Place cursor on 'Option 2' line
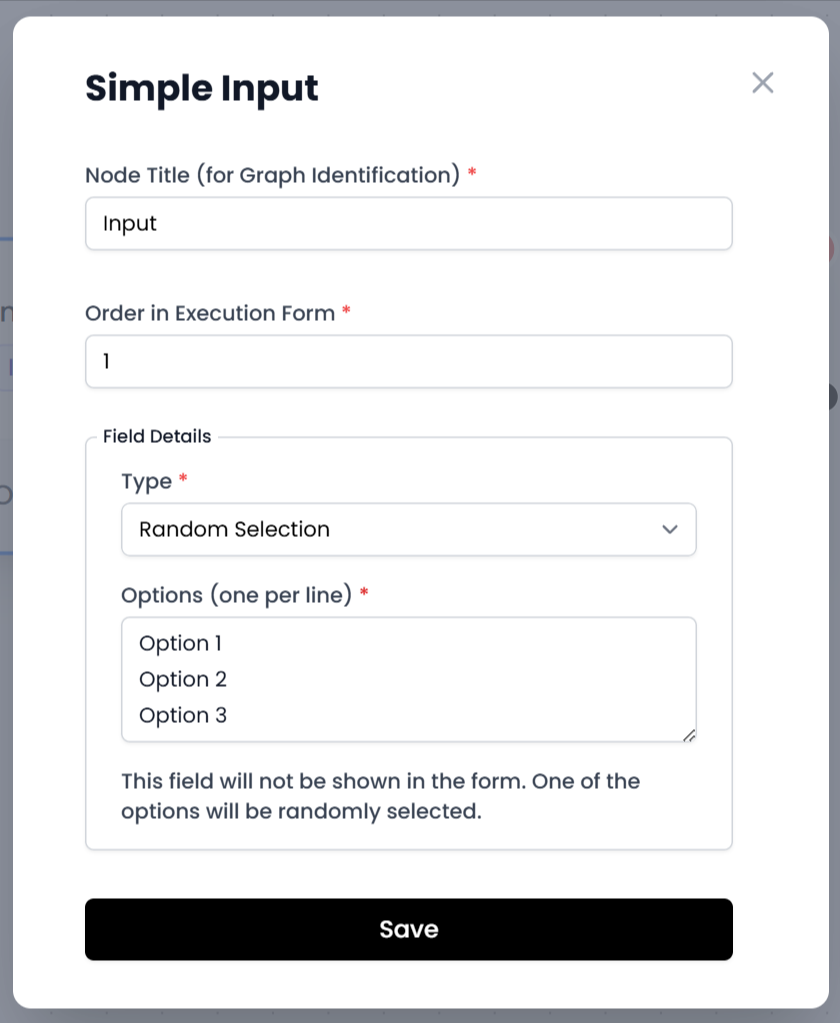The image size is (840, 1023). pyautogui.click(x=183, y=679)
